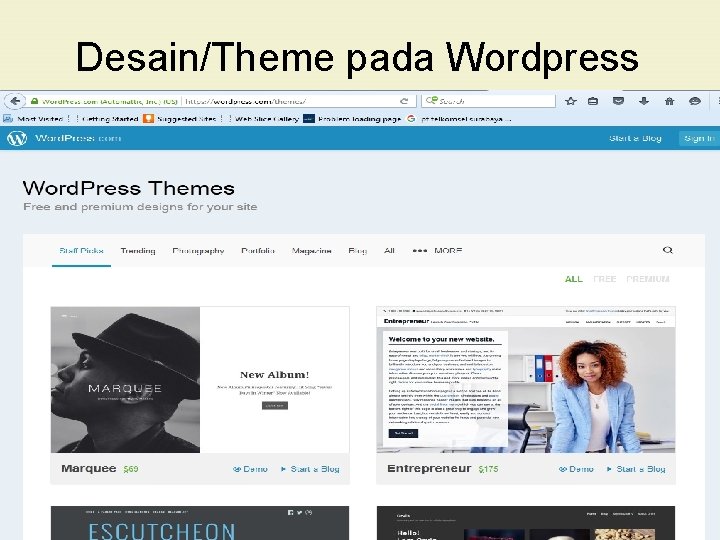720x540 pixels.
Task: Filter themes to FREE only
Action: pos(604,279)
